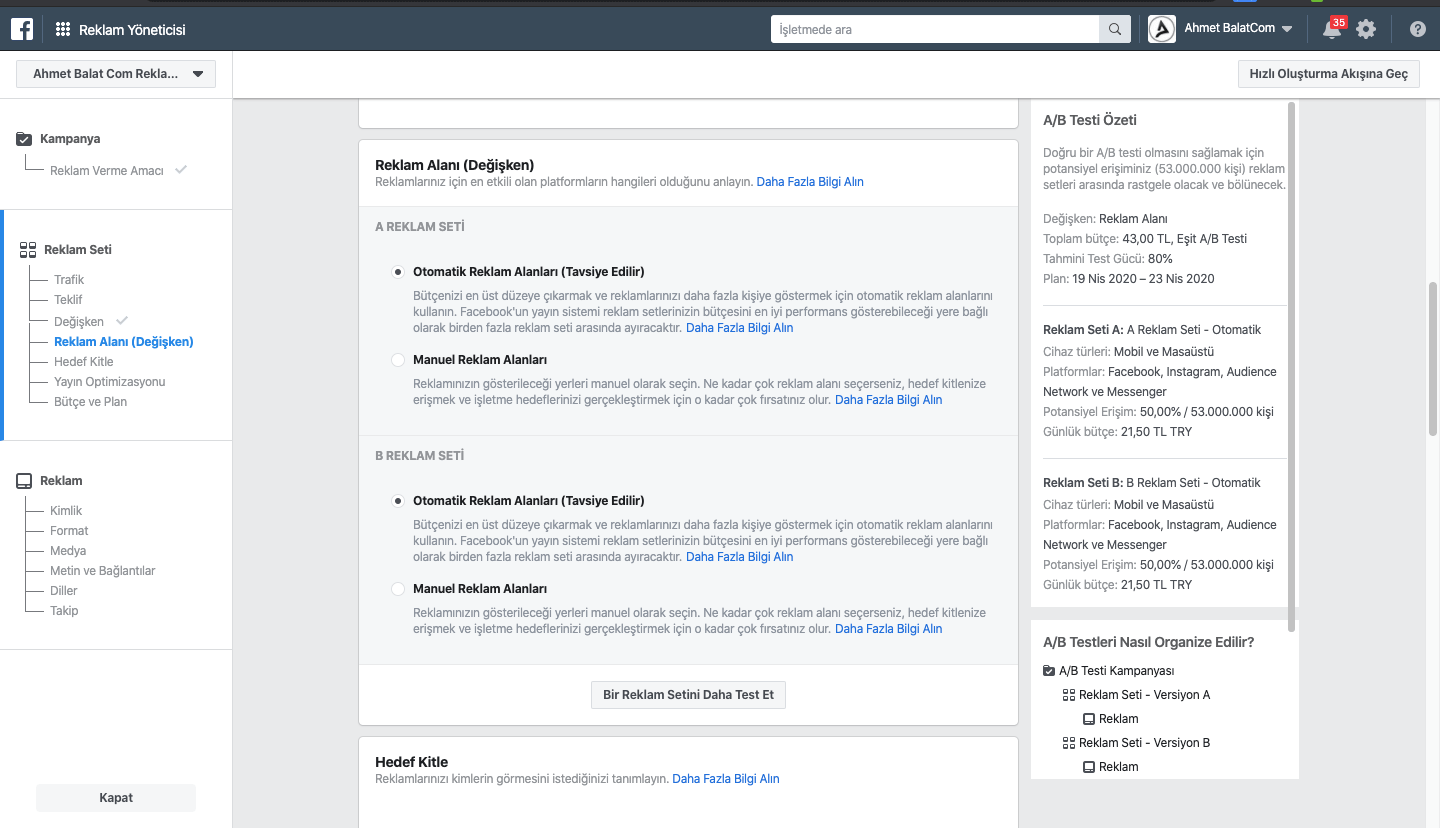Click the Ahmet BalatCom profile avatar

coord(1161,29)
